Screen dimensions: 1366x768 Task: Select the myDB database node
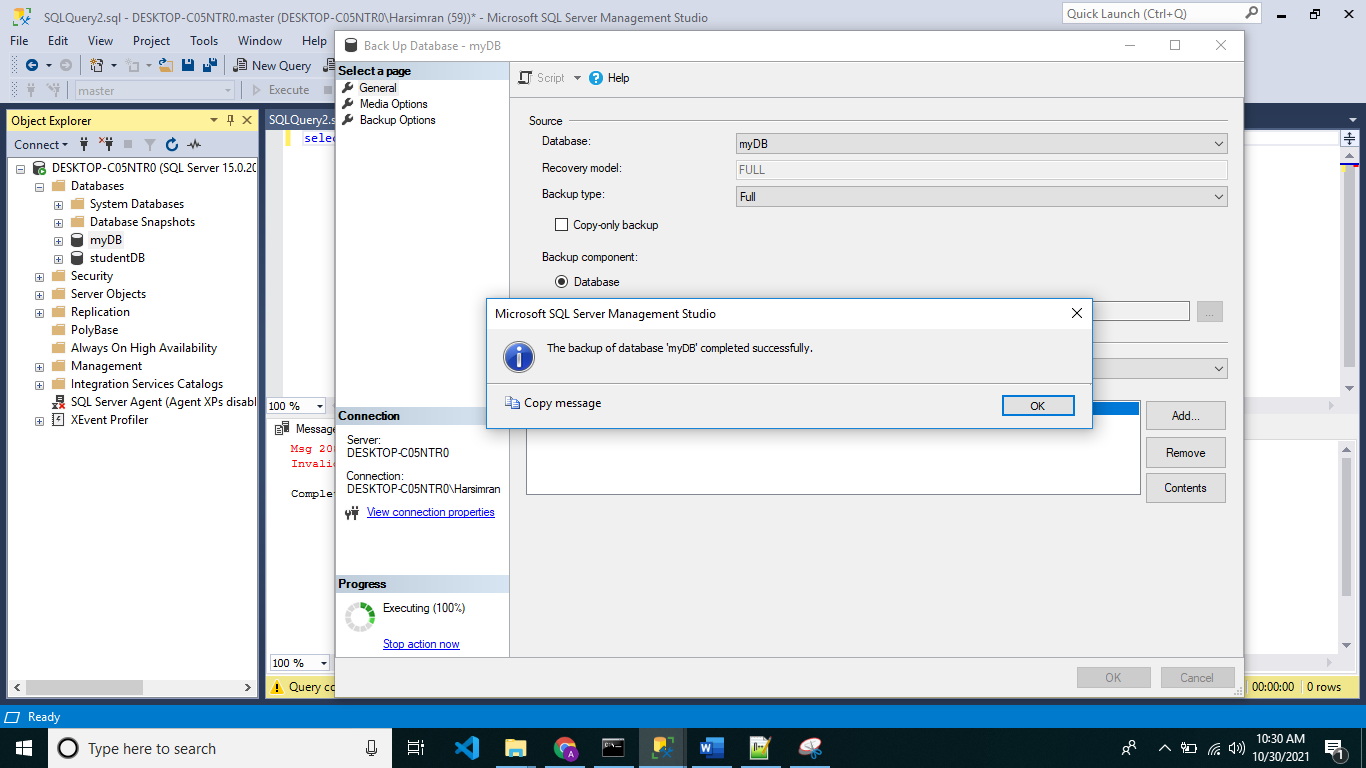(x=105, y=240)
